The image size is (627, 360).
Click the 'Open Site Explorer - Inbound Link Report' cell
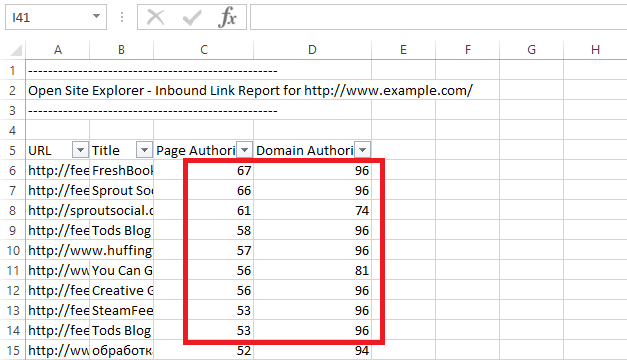pos(250,90)
